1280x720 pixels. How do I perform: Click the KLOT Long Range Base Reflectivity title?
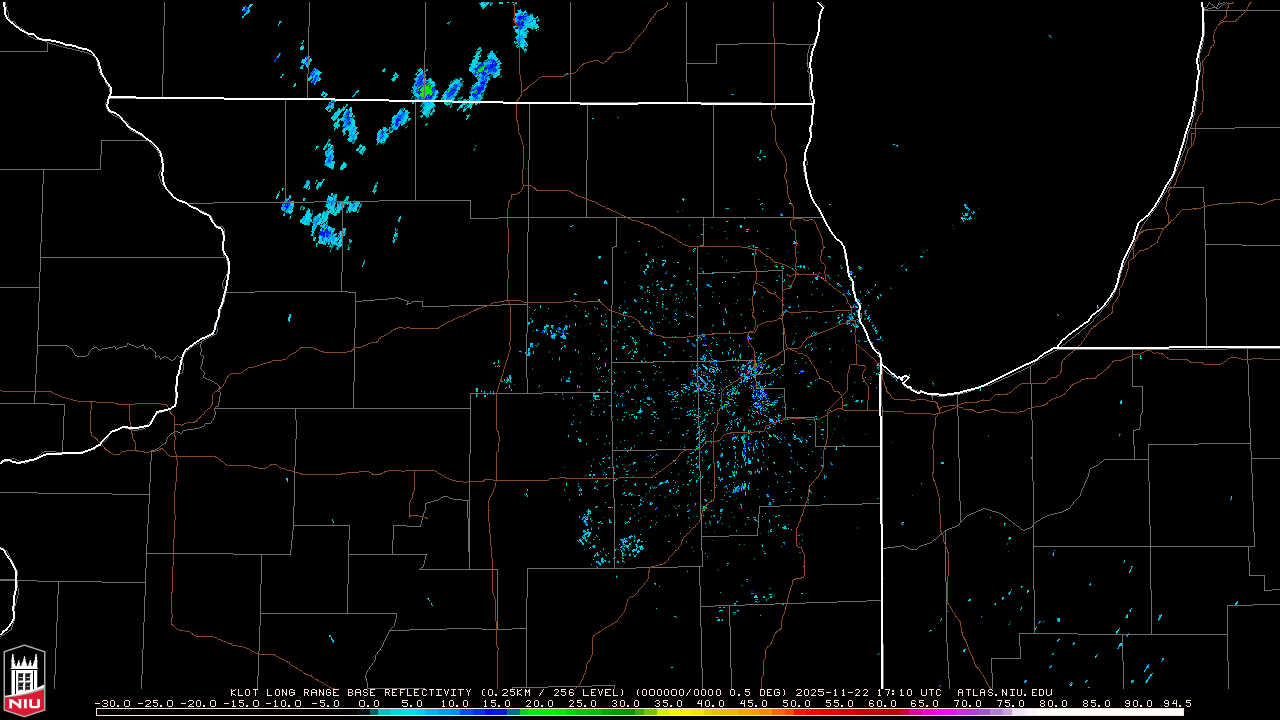351,692
